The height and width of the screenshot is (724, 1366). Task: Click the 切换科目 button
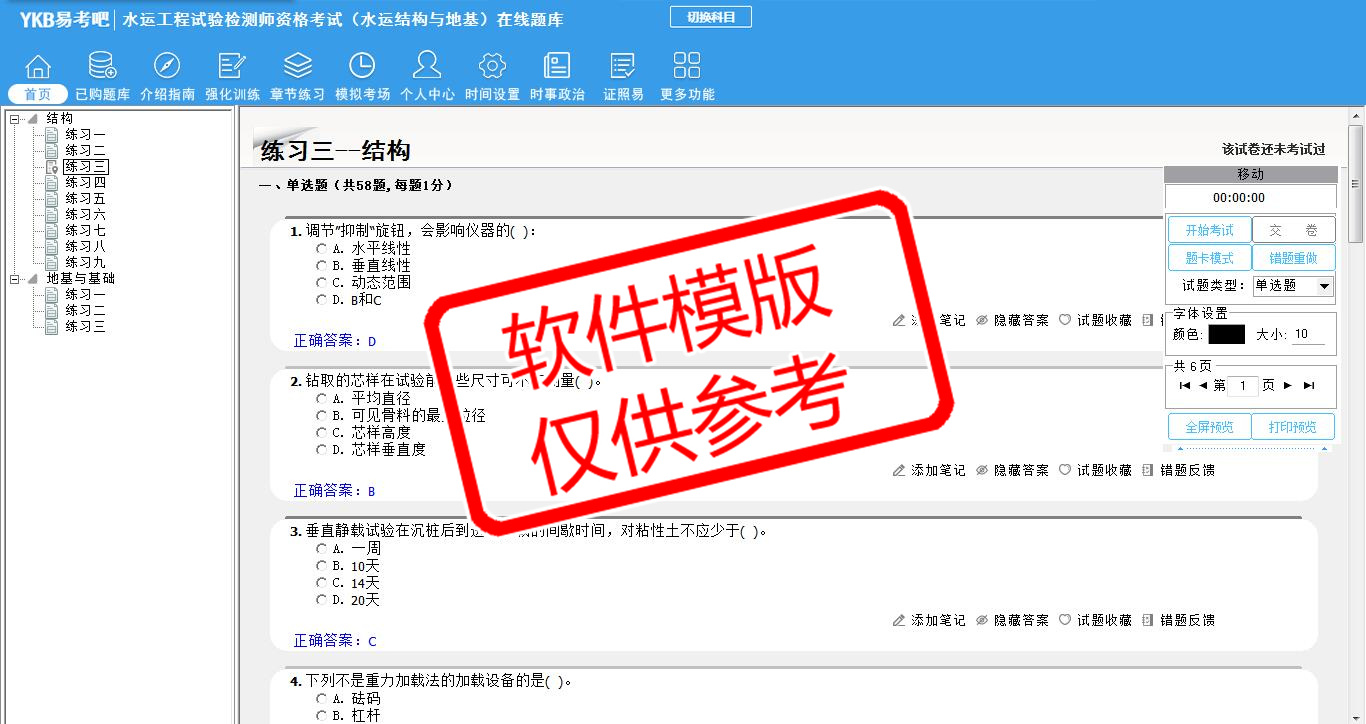coord(710,17)
